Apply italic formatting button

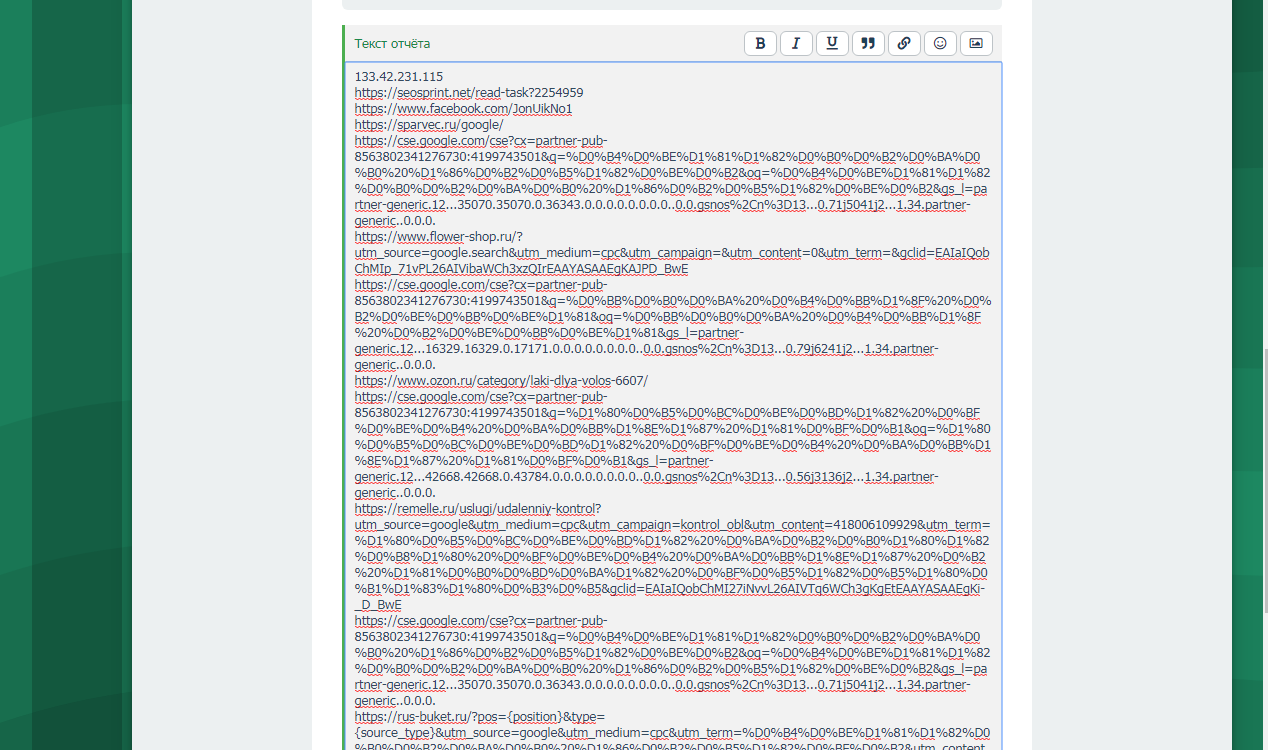796,44
